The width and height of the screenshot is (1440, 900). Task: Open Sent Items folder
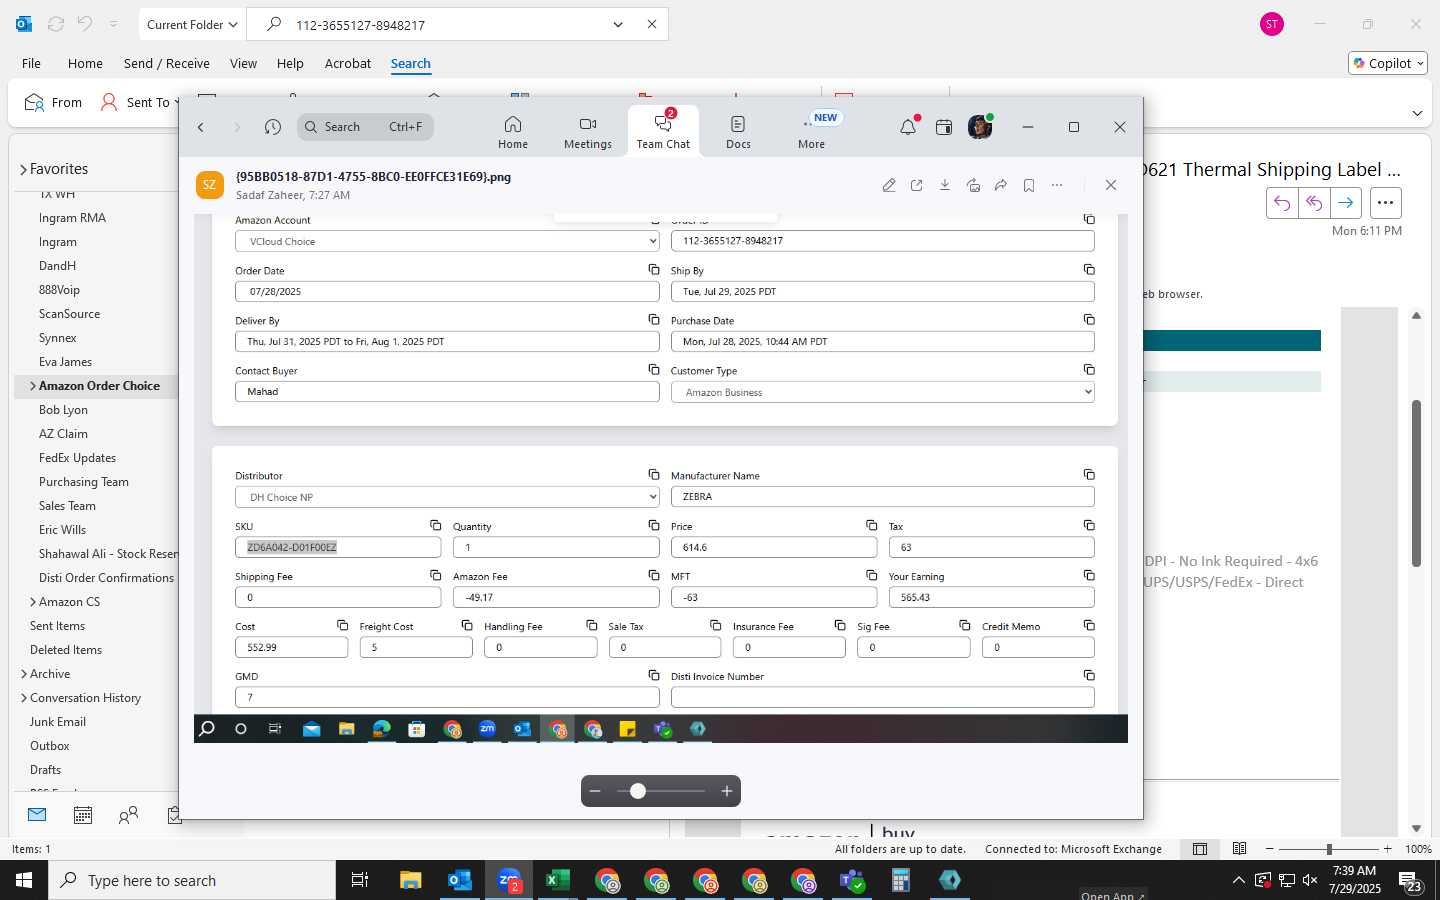pos(57,626)
